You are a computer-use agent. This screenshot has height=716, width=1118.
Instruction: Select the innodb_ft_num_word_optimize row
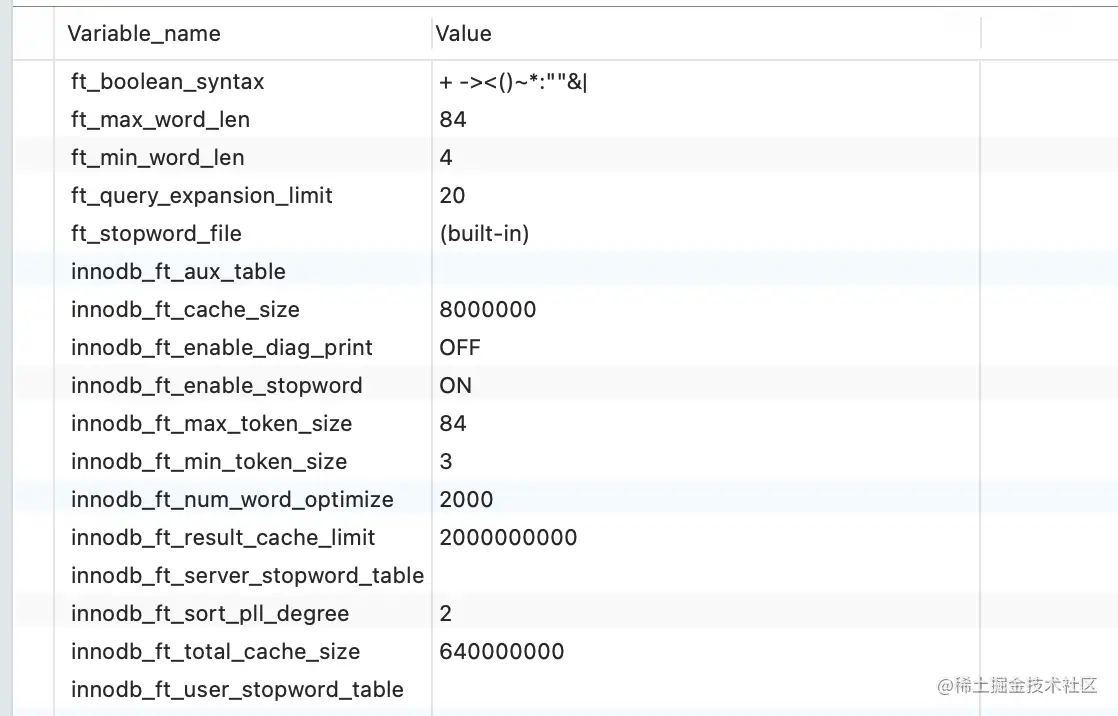231,499
